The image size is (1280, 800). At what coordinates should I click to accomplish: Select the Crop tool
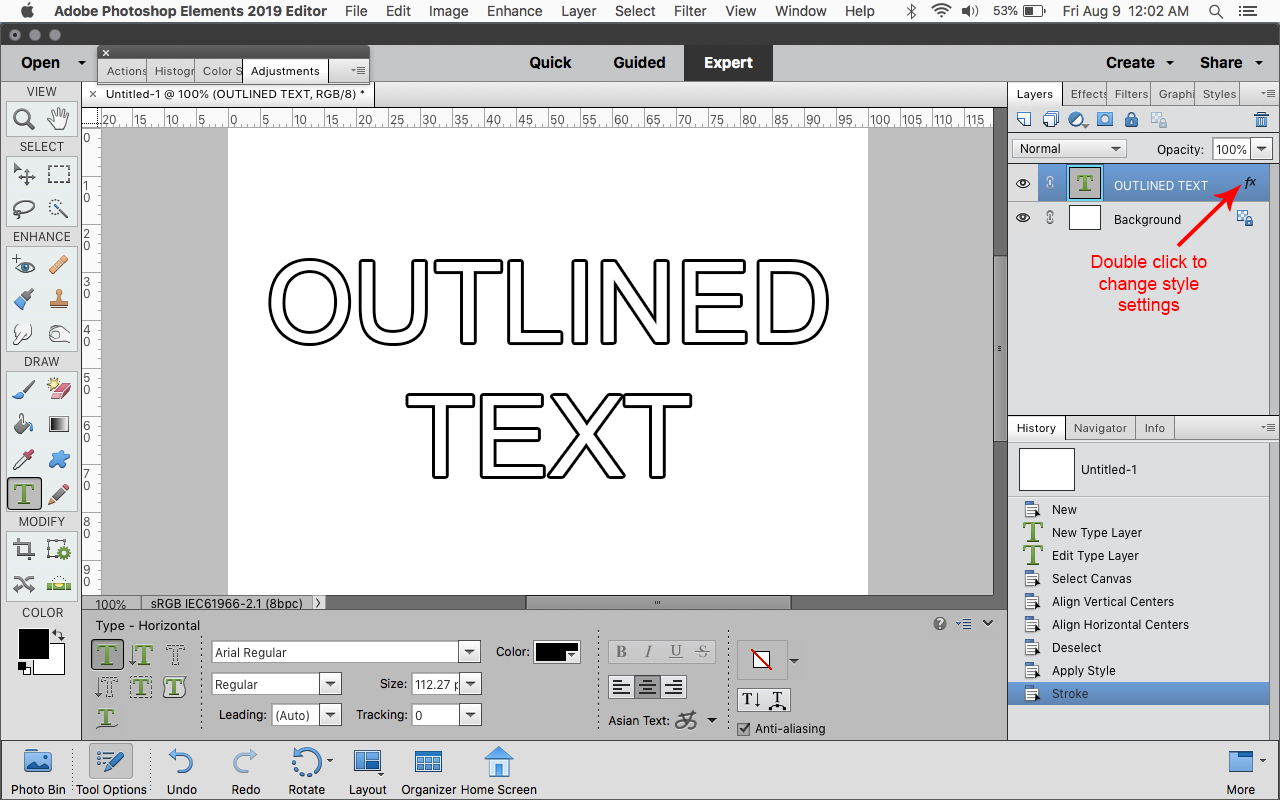(x=24, y=548)
